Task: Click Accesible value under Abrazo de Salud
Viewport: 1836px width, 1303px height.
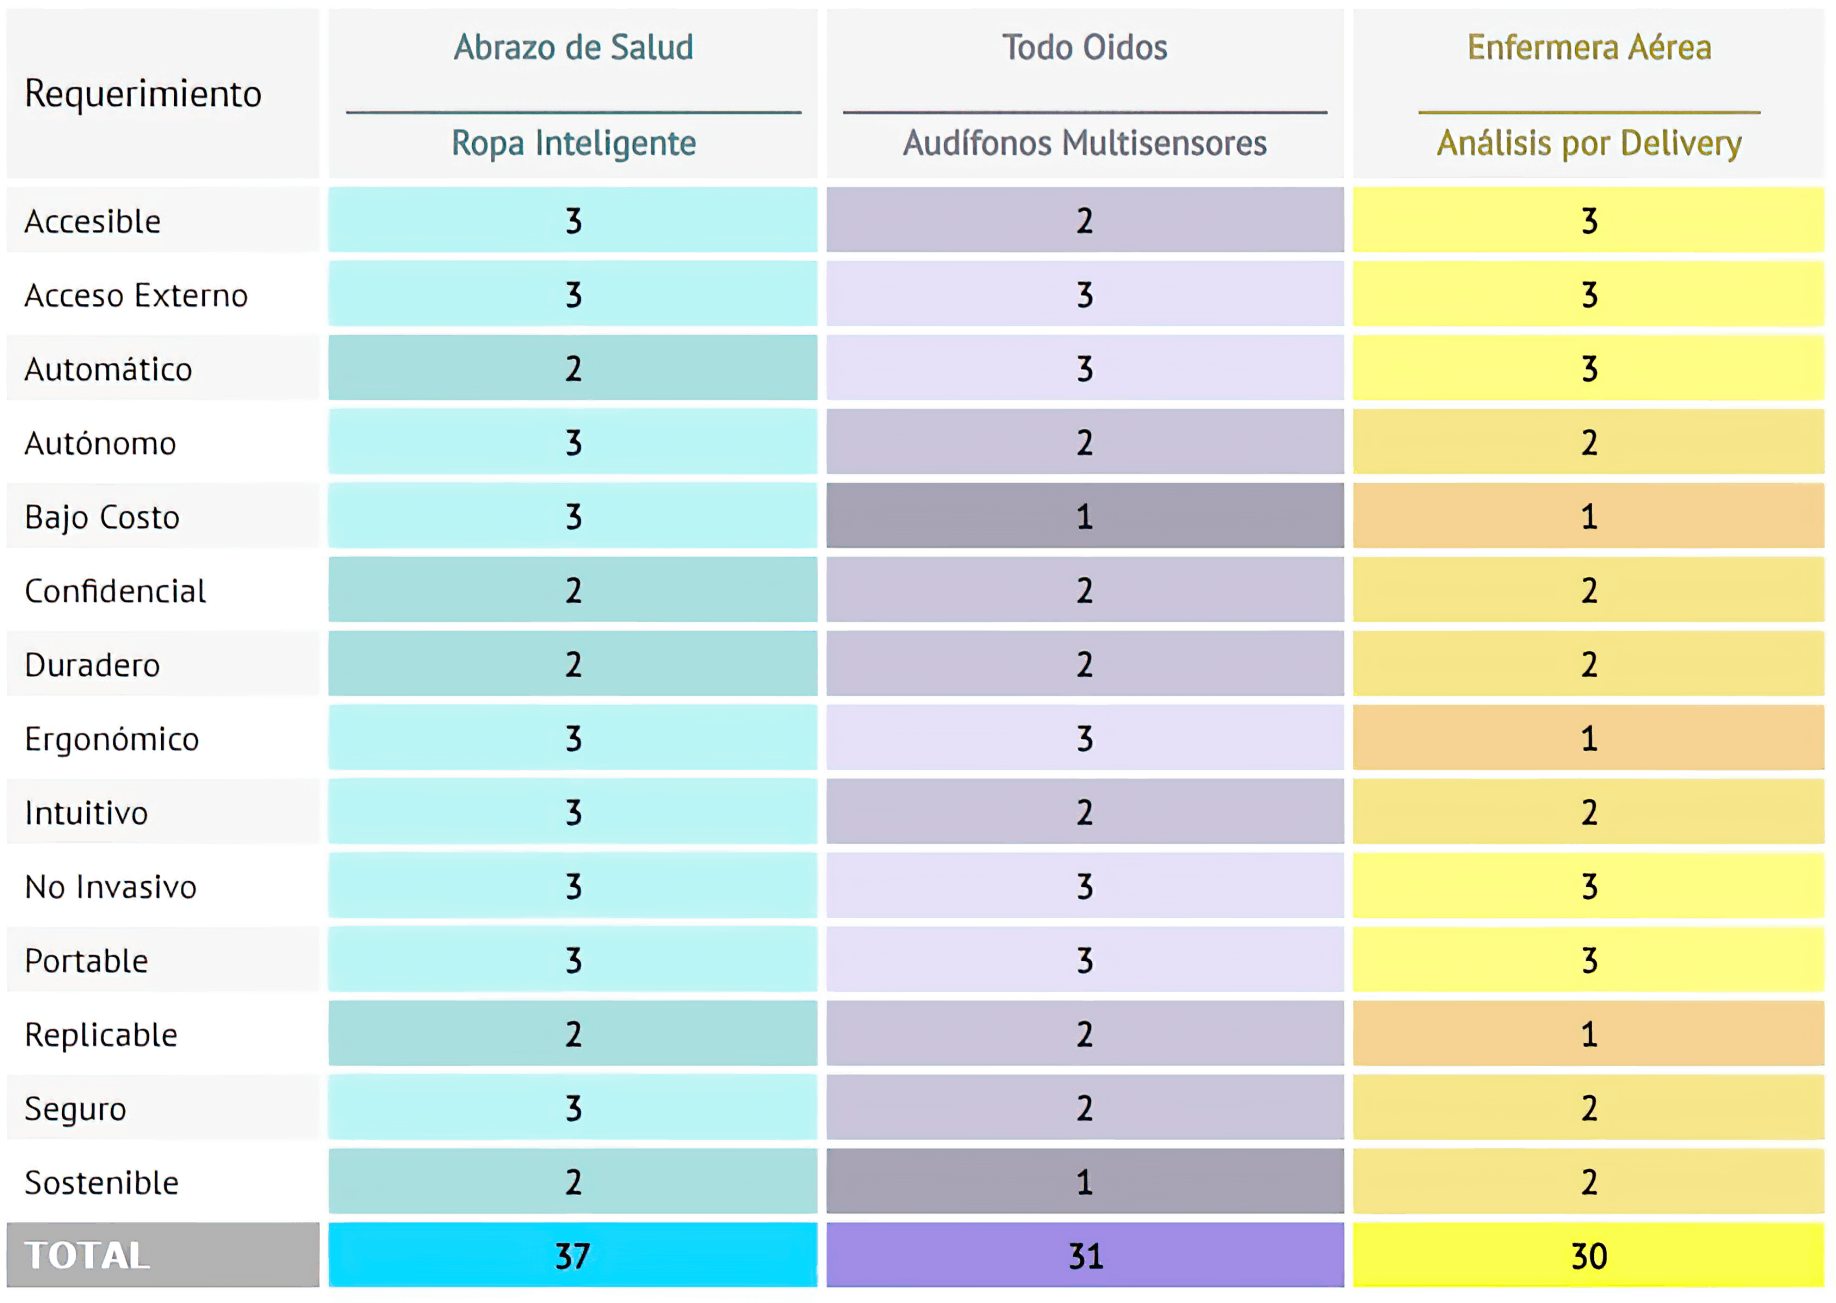Action: point(573,220)
